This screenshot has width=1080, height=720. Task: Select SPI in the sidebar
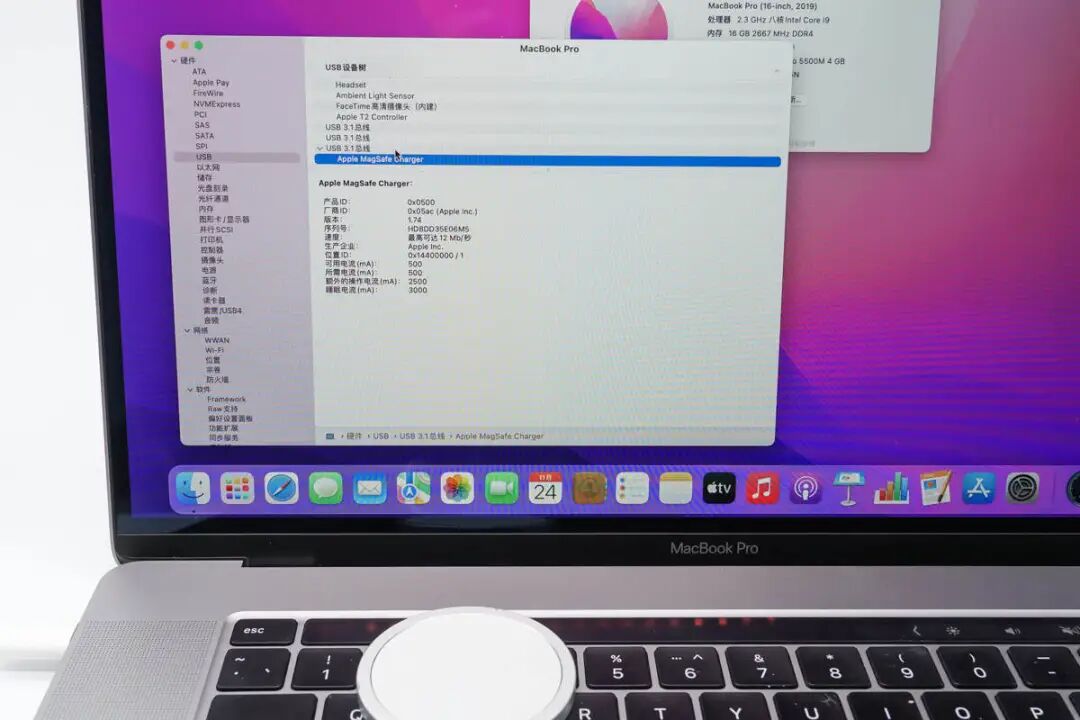pos(201,146)
